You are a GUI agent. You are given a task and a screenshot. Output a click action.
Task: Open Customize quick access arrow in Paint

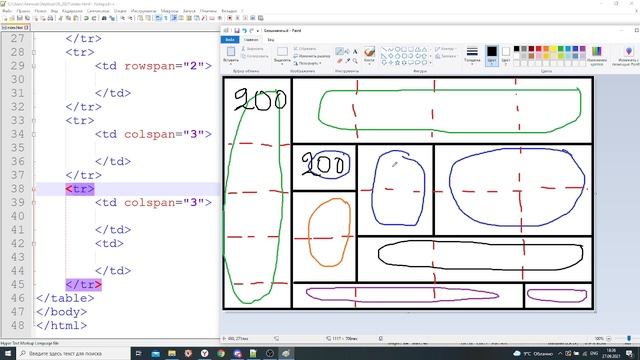point(258,31)
